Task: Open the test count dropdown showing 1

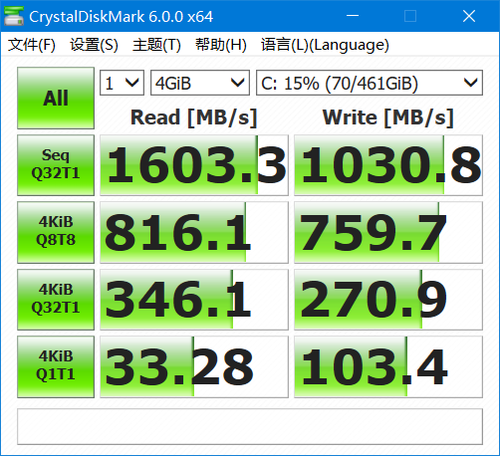Action: click(122, 83)
